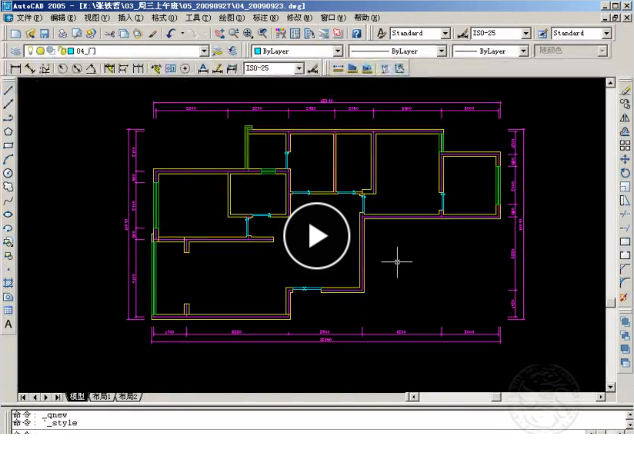634x457 pixels.
Task: Open the ByLayer linetype dropdown
Action: click(x=442, y=51)
